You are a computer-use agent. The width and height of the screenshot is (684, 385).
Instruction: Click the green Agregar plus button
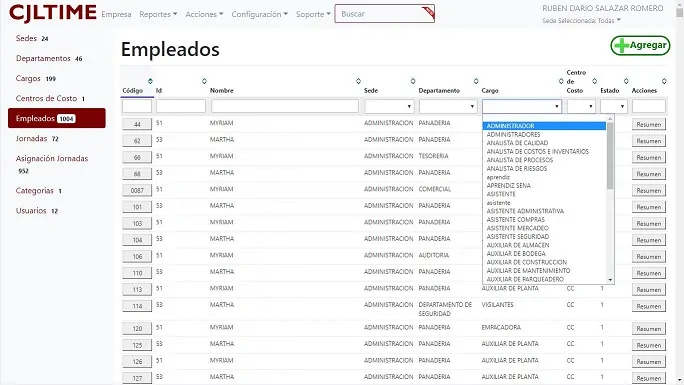[x=640, y=45]
